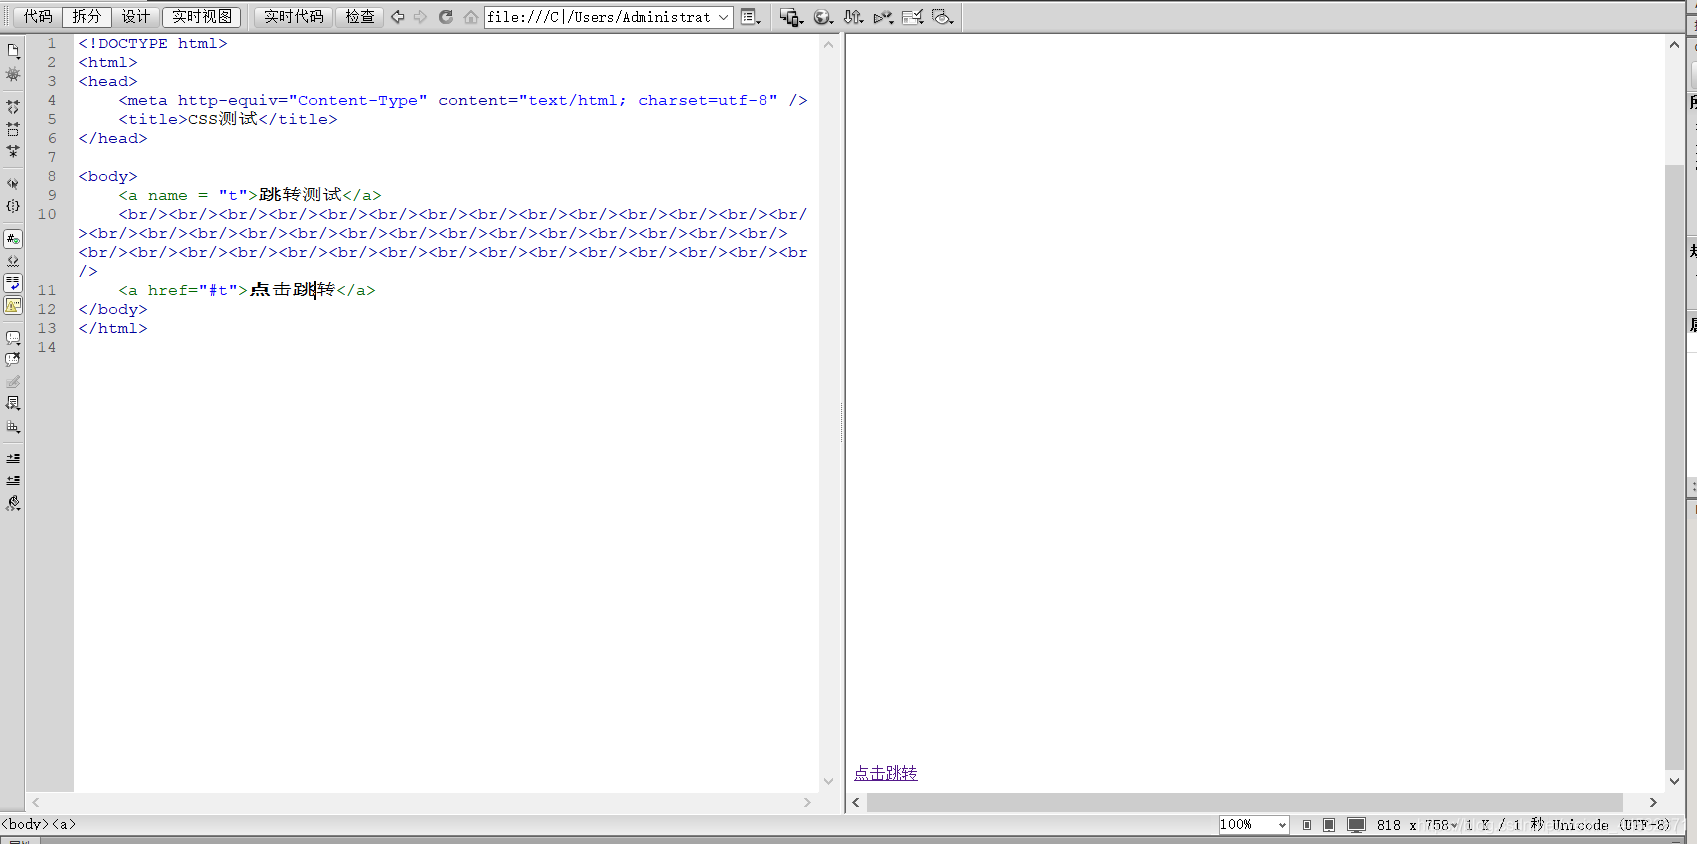Click the </html> closing tag line
The width and height of the screenshot is (1697, 844).
pos(113,328)
